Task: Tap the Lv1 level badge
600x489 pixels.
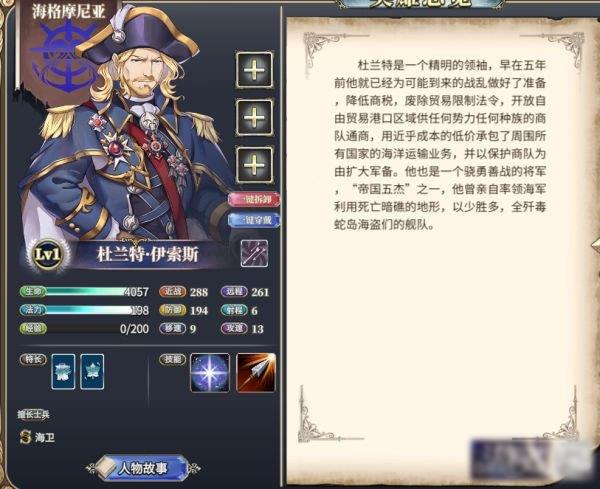Action: coord(48,254)
